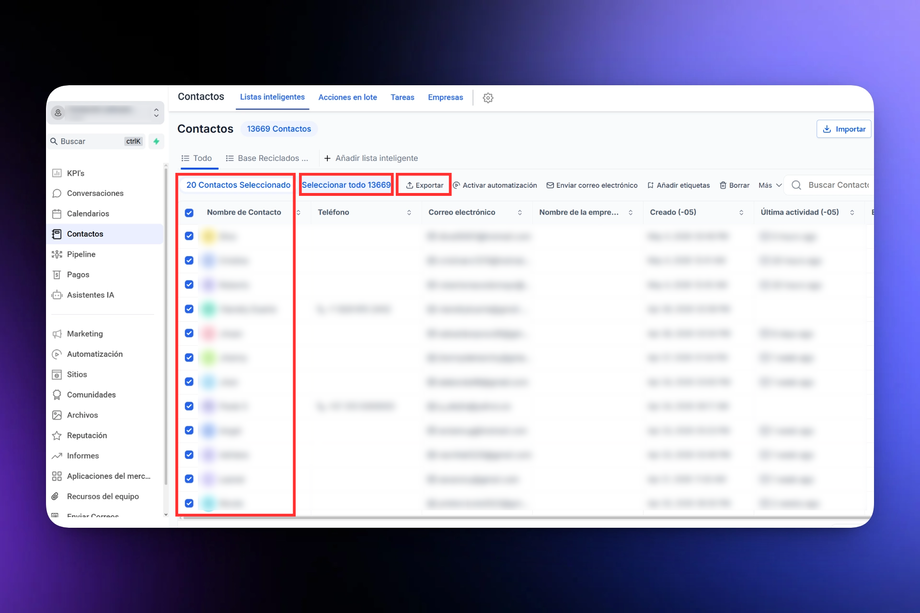This screenshot has width=920, height=613.
Task: Click the 13669 Contactos badge
Action: pyautogui.click(x=279, y=129)
